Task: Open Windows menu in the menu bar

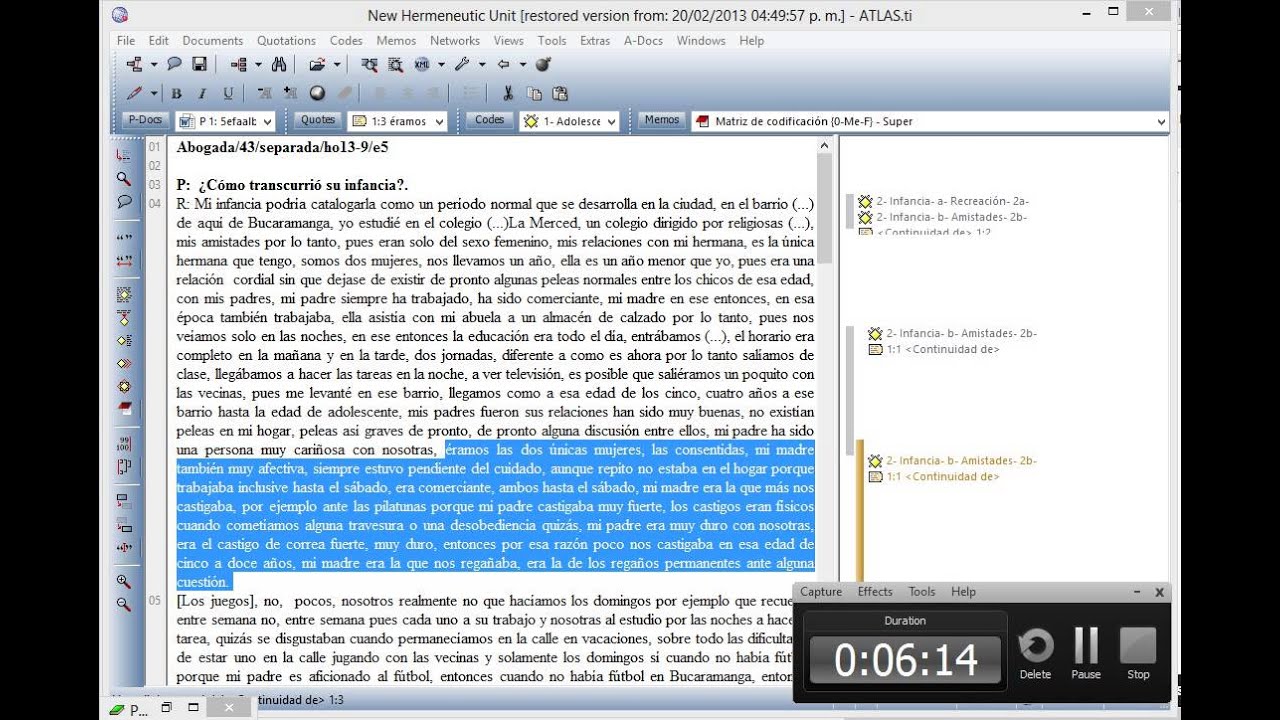Action: 700,41
